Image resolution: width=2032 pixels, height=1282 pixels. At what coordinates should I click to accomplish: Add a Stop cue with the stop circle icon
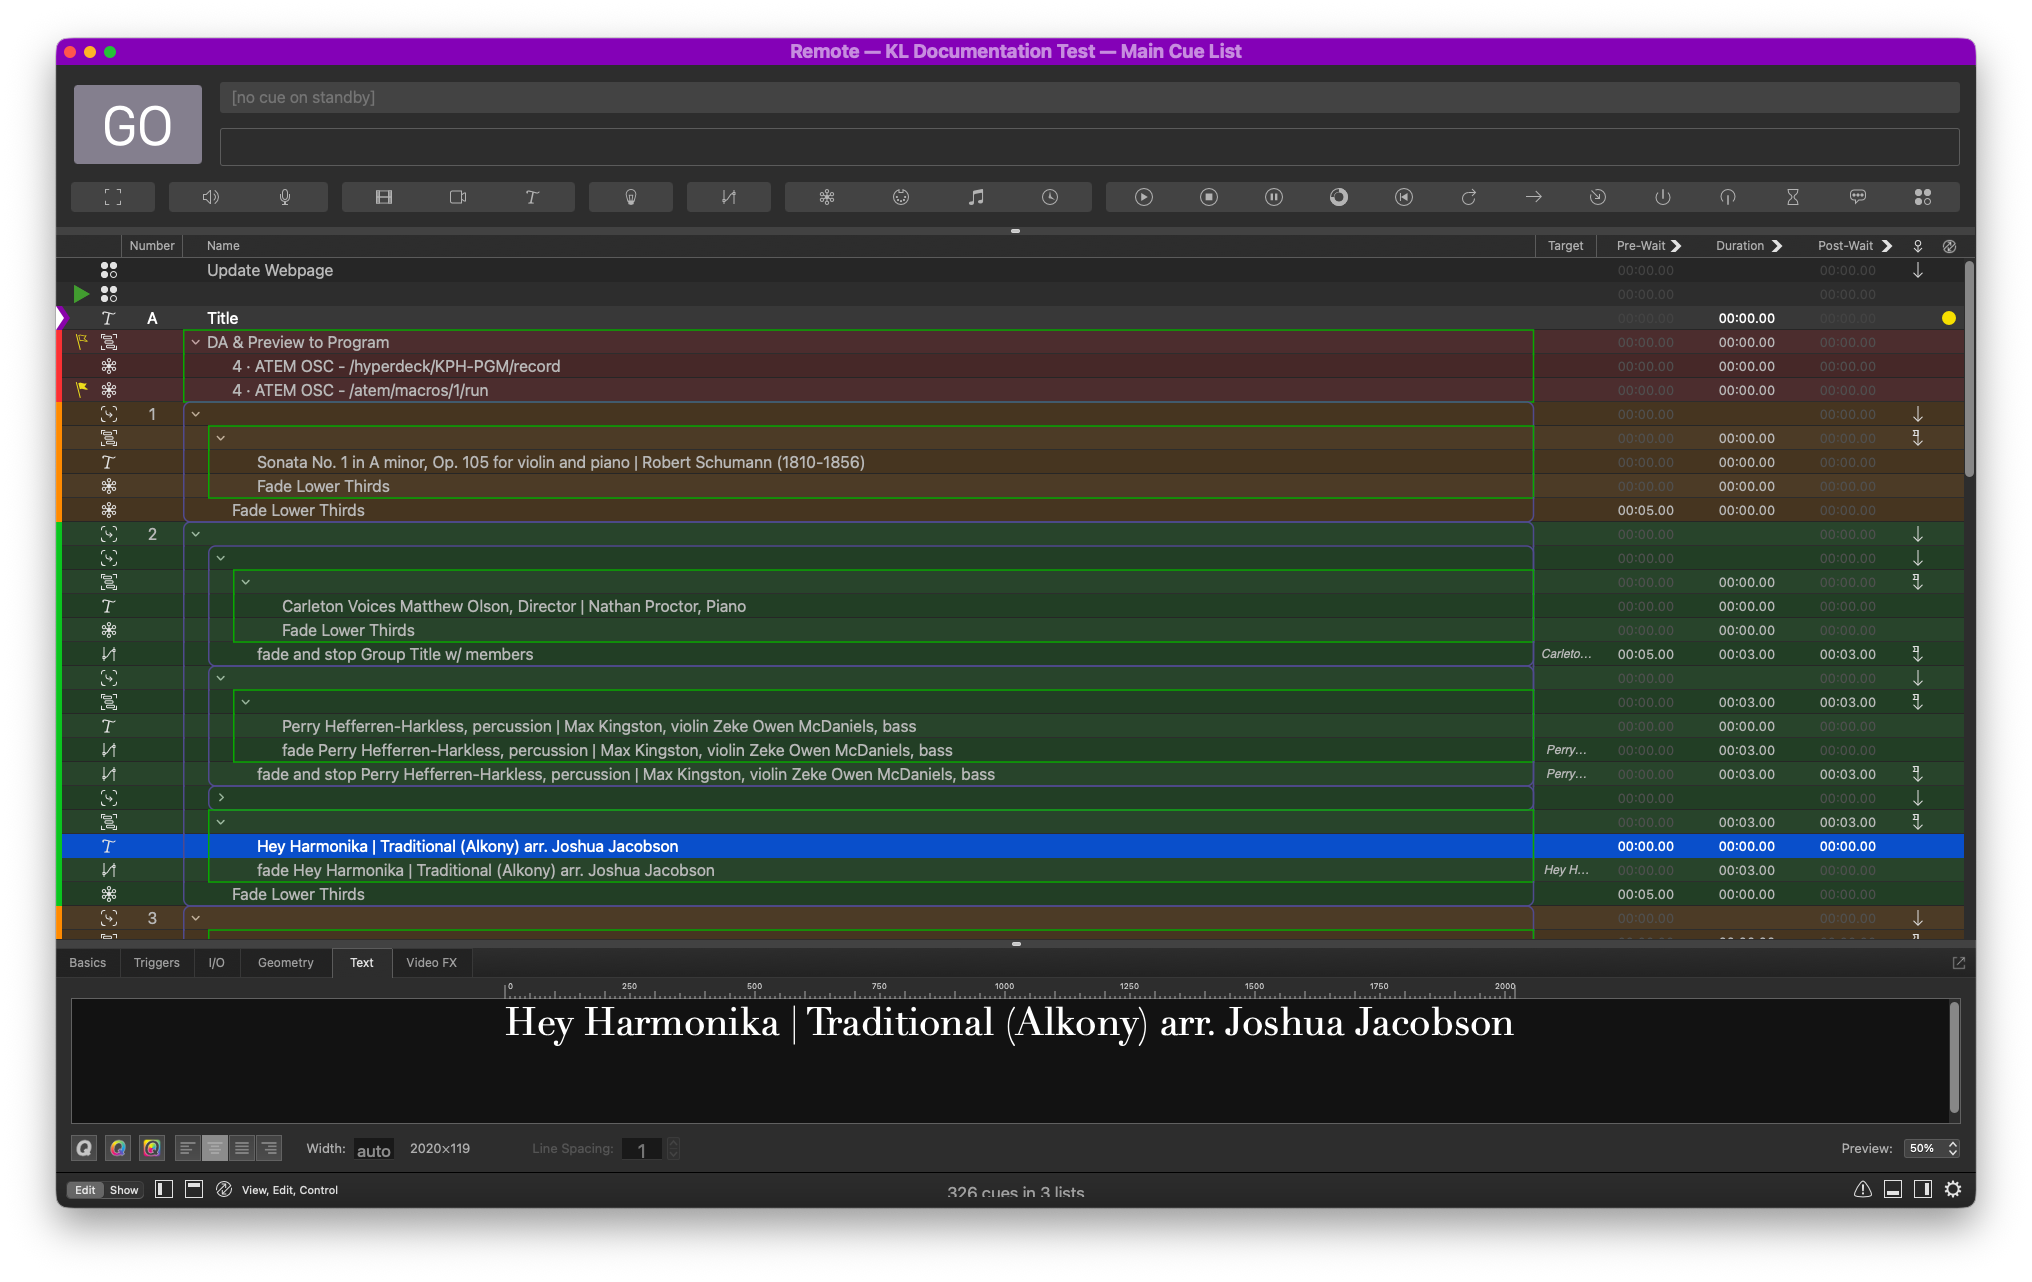pos(1209,197)
